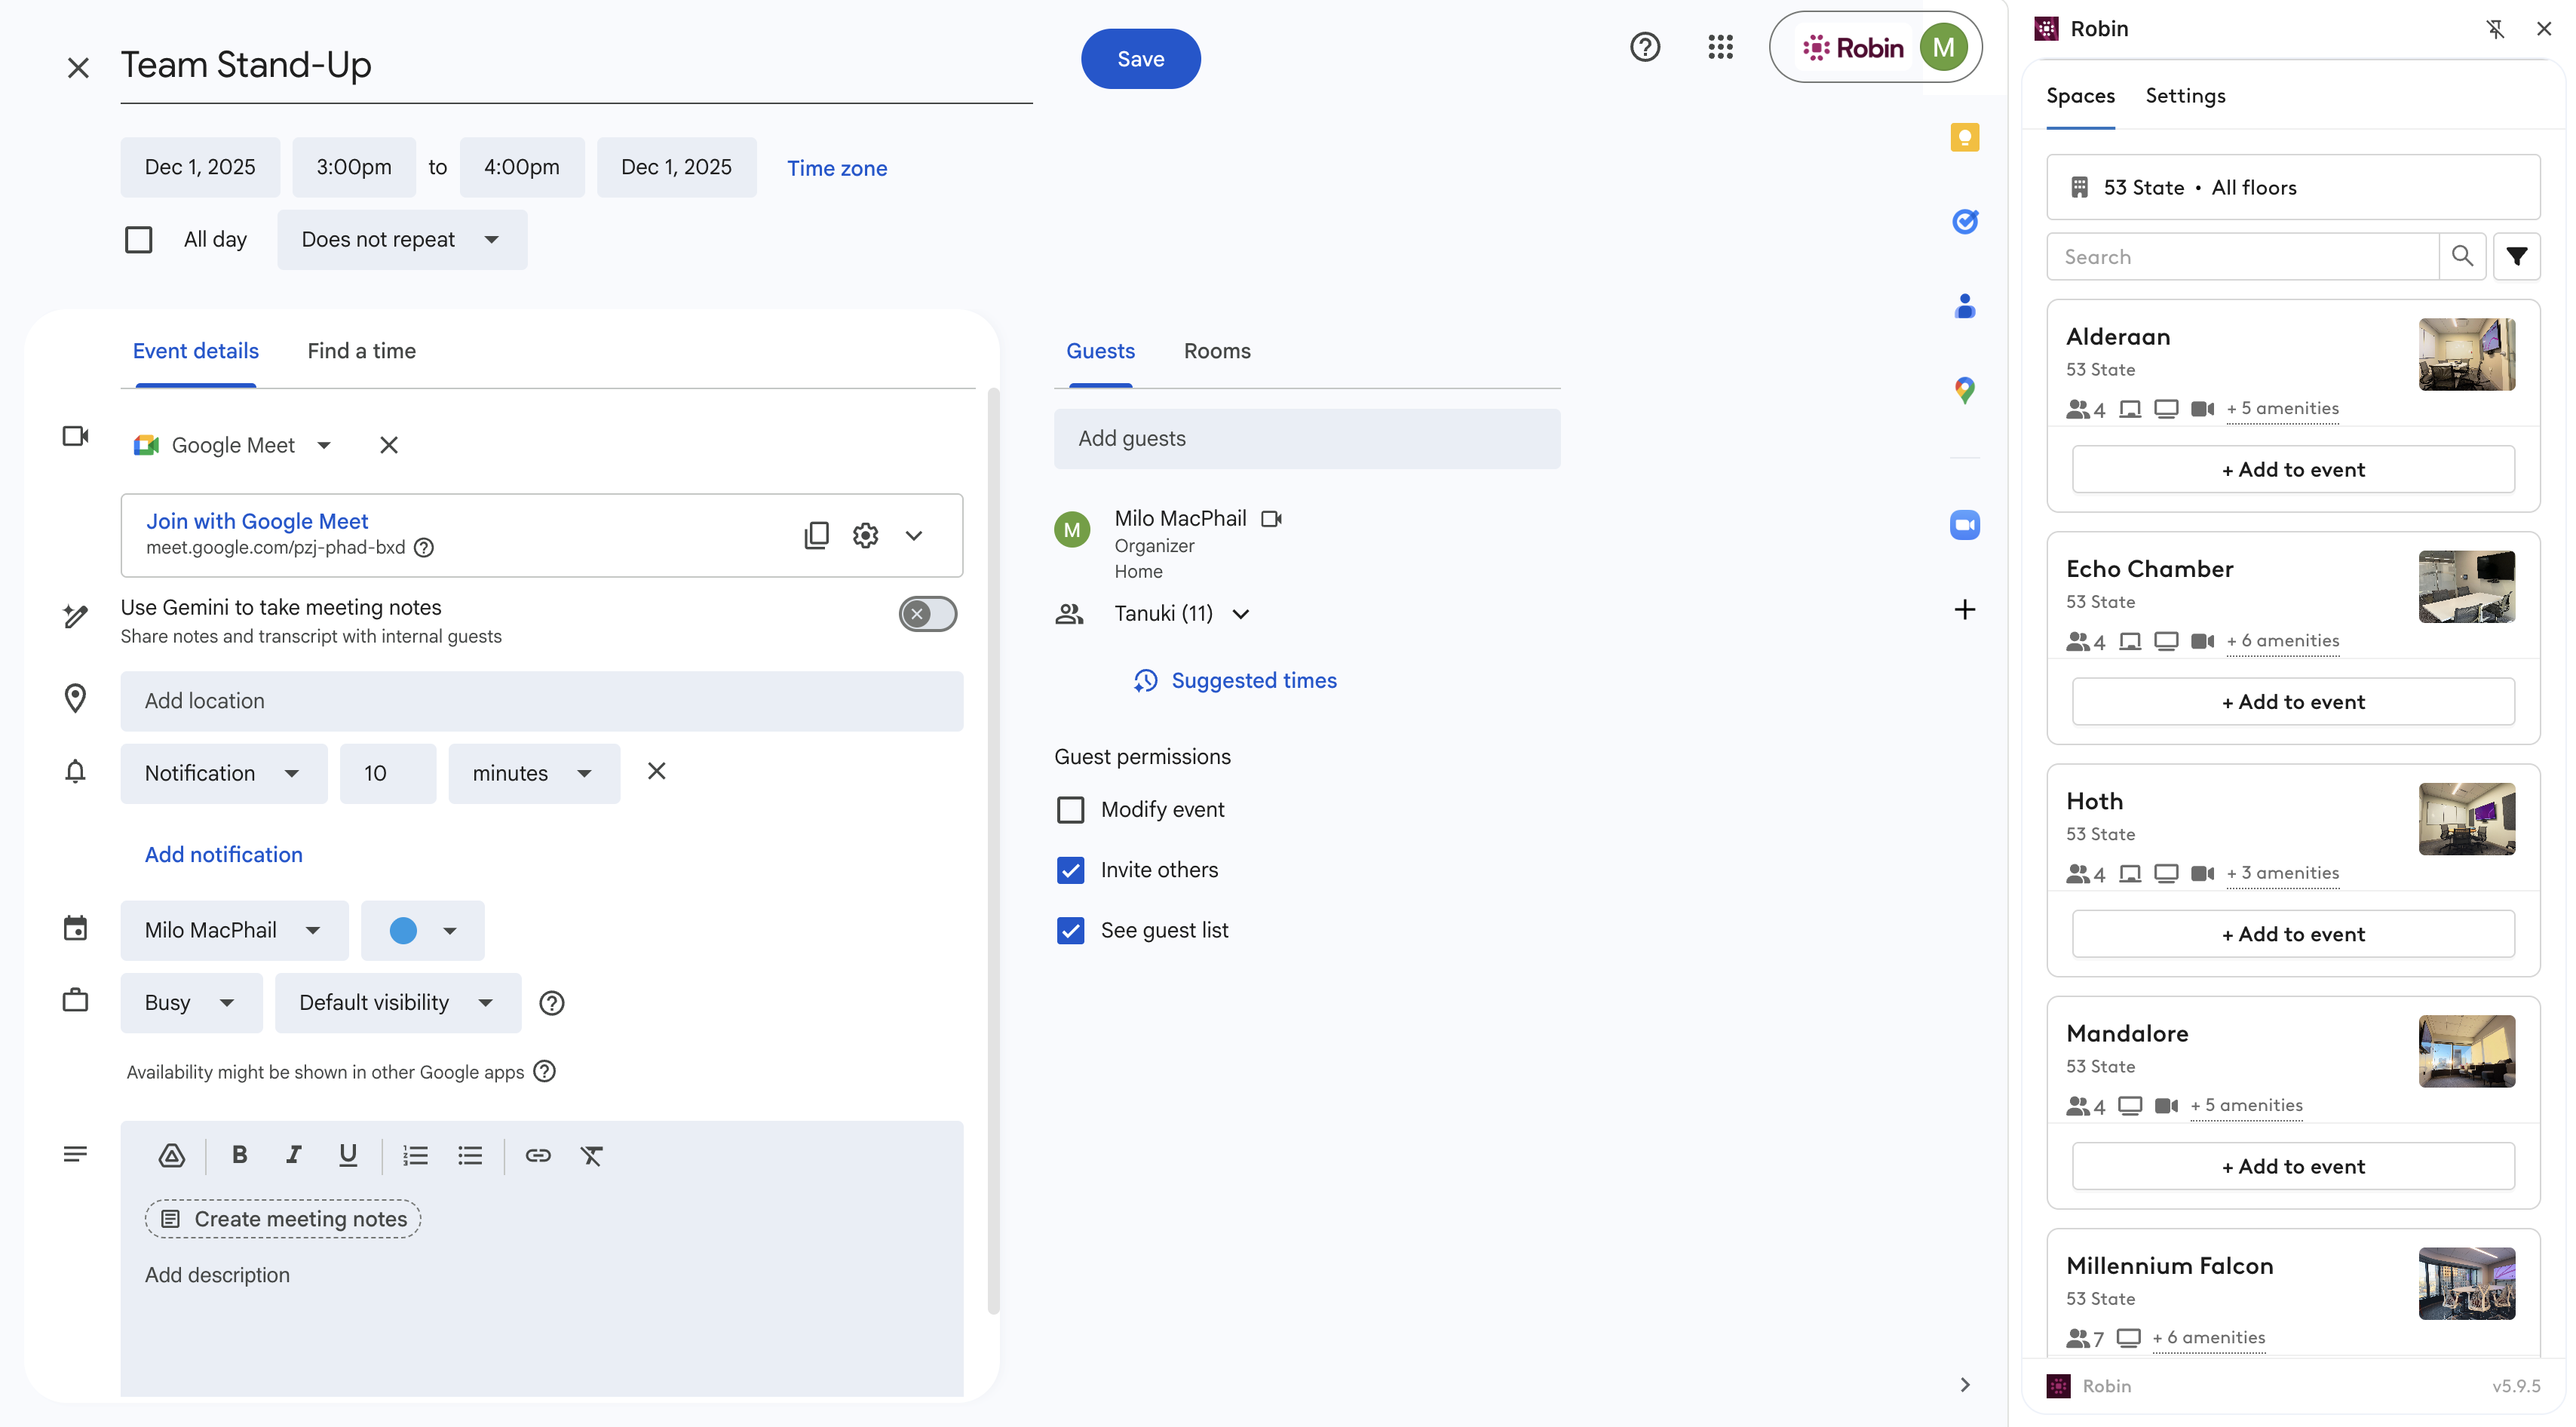Open the 53 State floor selector
The width and height of the screenshot is (2576, 1427).
2292,187
